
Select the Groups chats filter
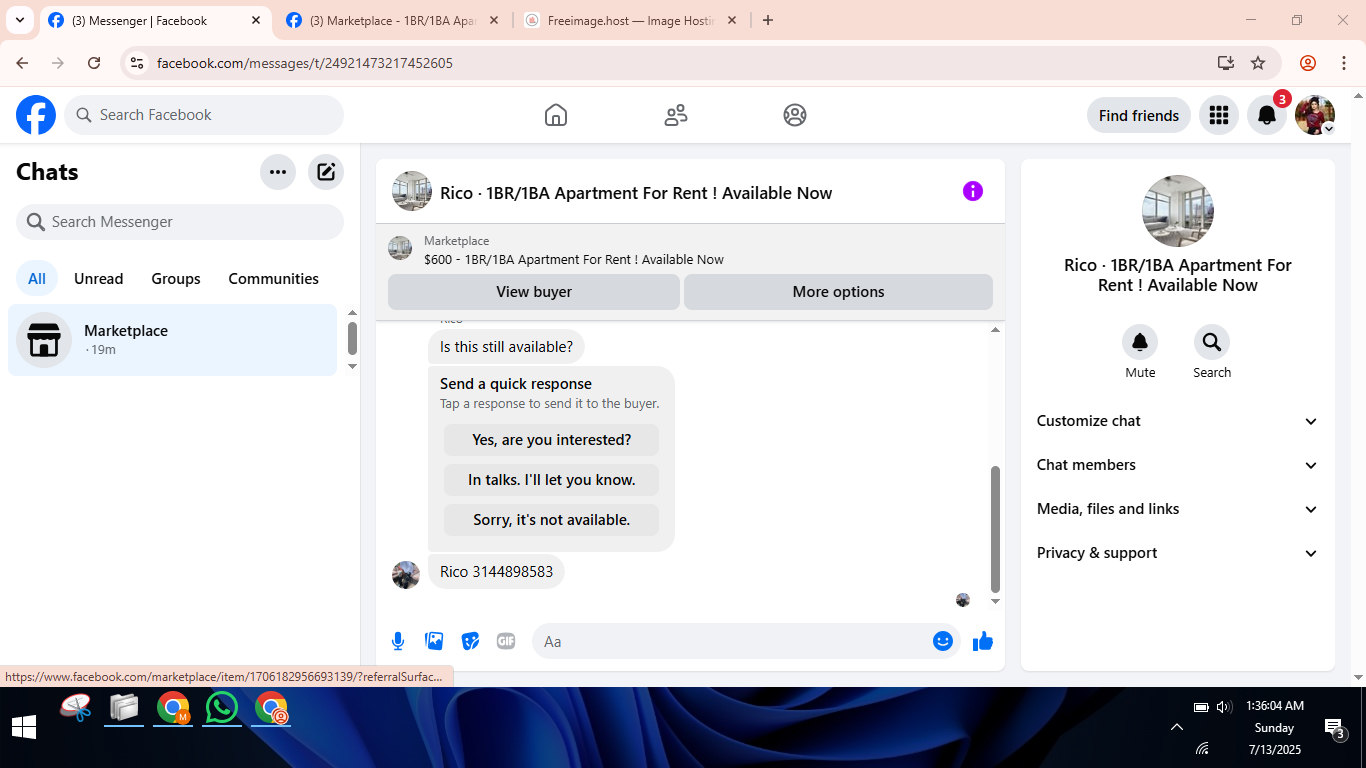(x=176, y=279)
